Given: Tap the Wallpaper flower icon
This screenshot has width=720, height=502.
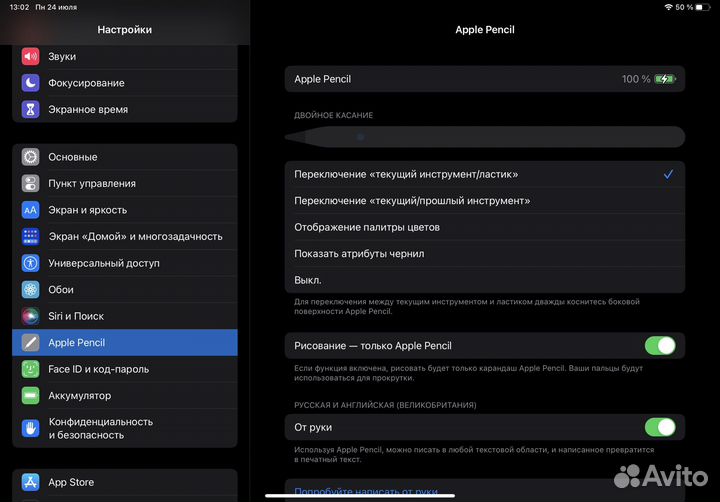Looking at the screenshot, I should tap(31, 290).
